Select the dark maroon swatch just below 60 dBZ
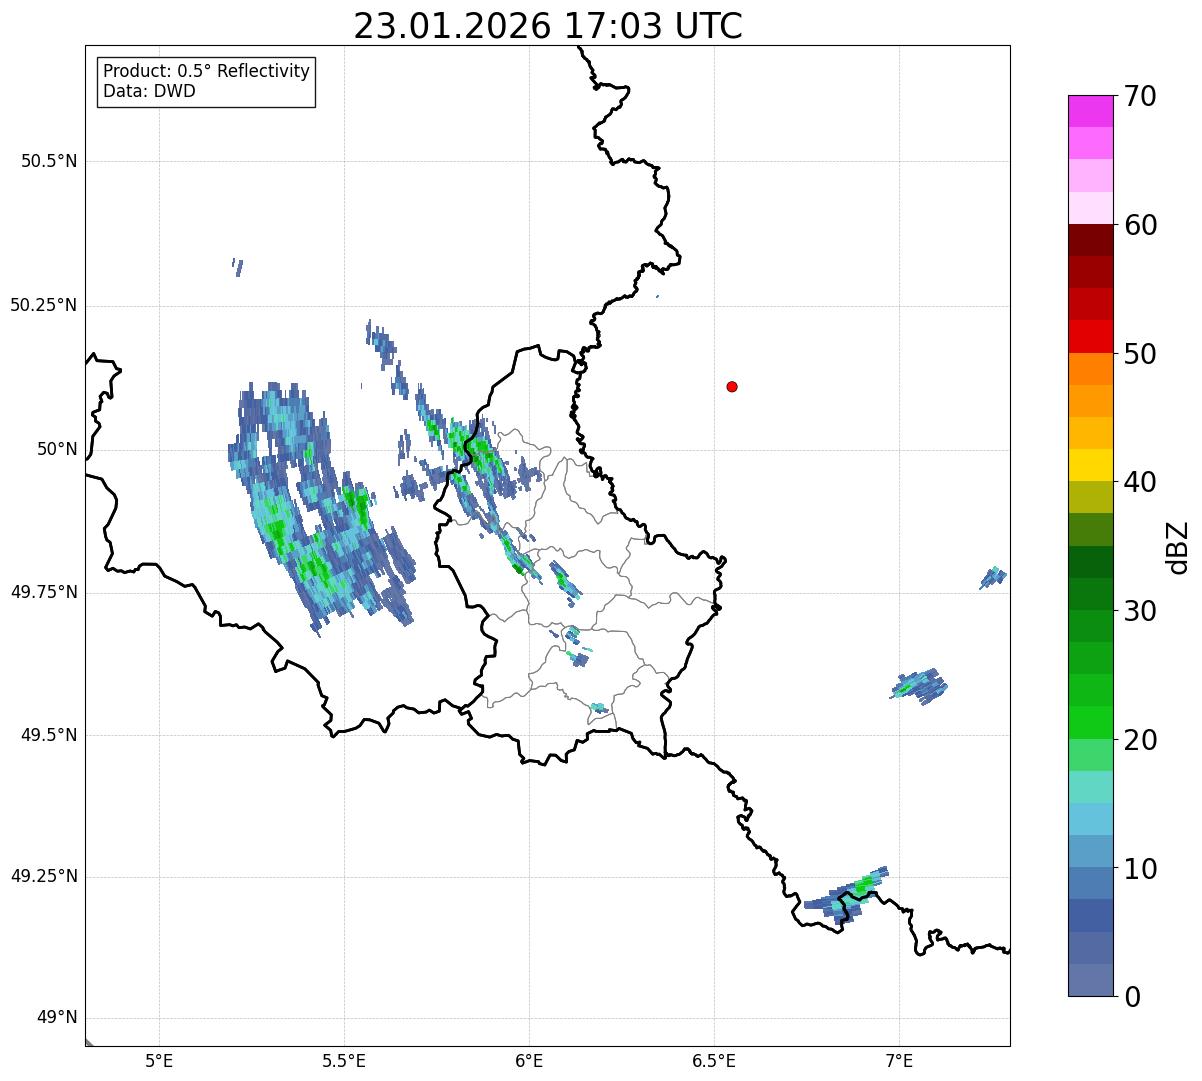1202x1081 pixels. point(1090,240)
